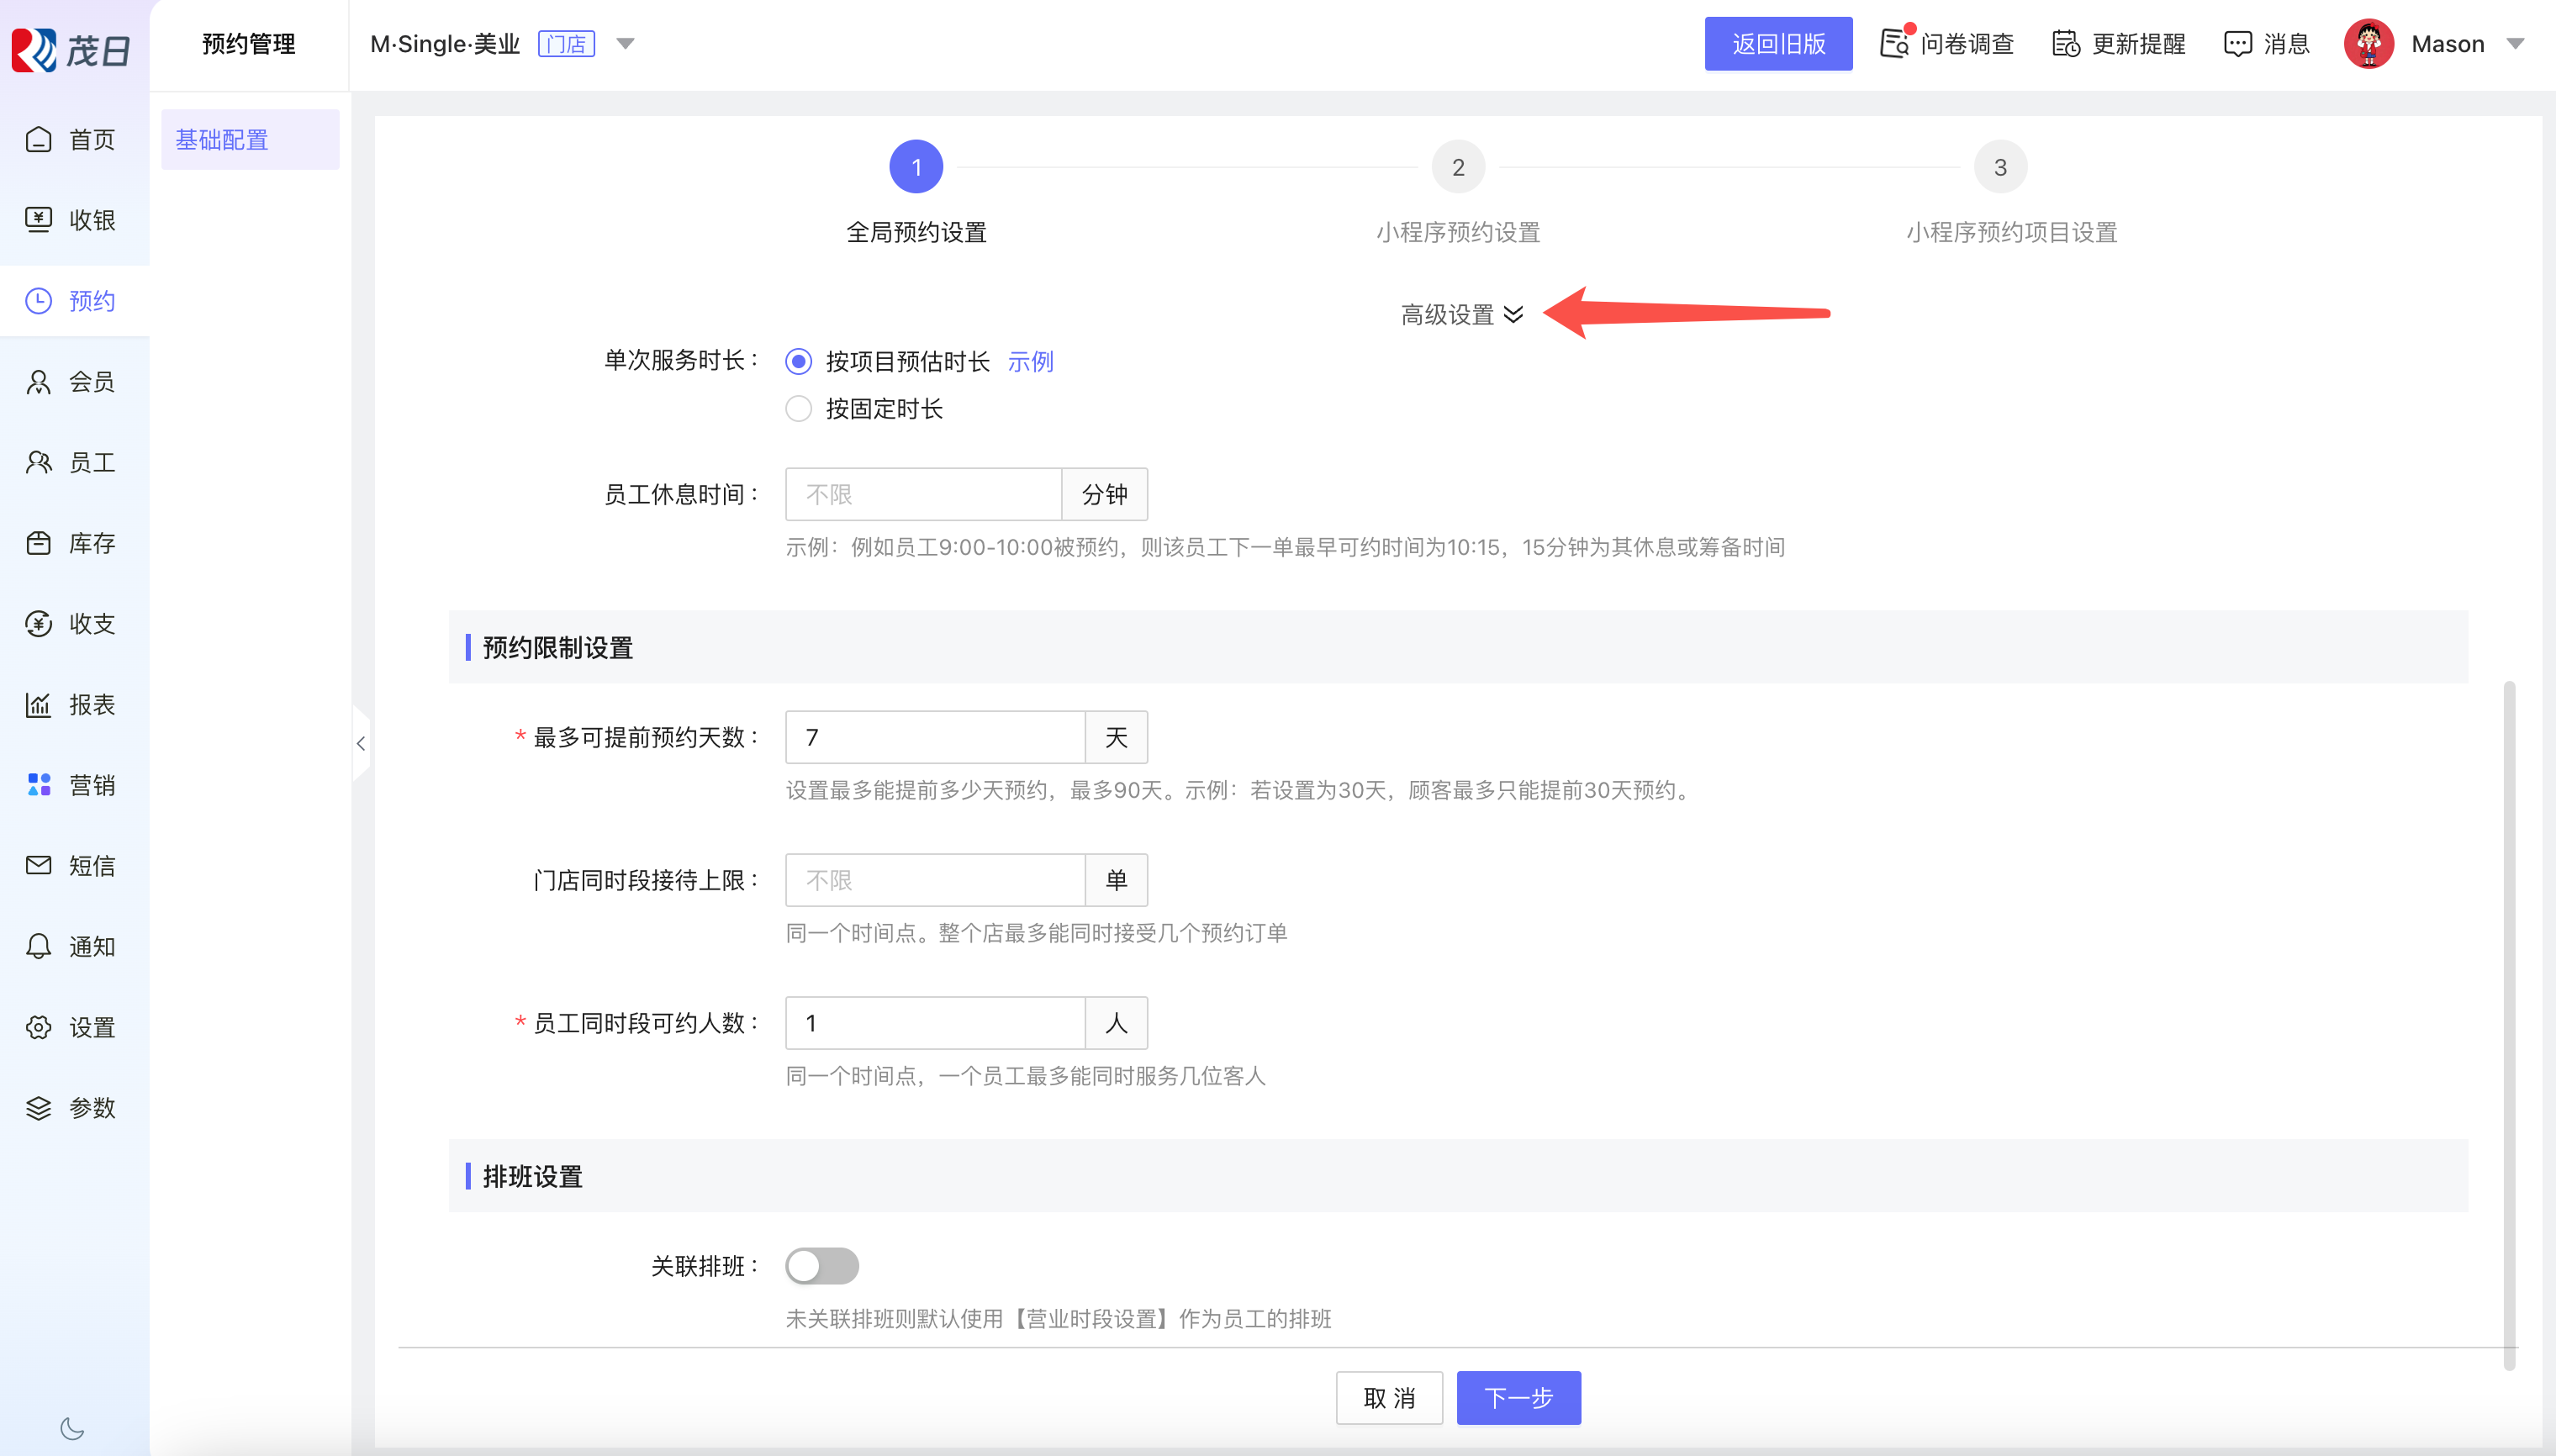This screenshot has width=2556, height=1456.
Task: Open the 营销 marketing icon
Action: 39,785
